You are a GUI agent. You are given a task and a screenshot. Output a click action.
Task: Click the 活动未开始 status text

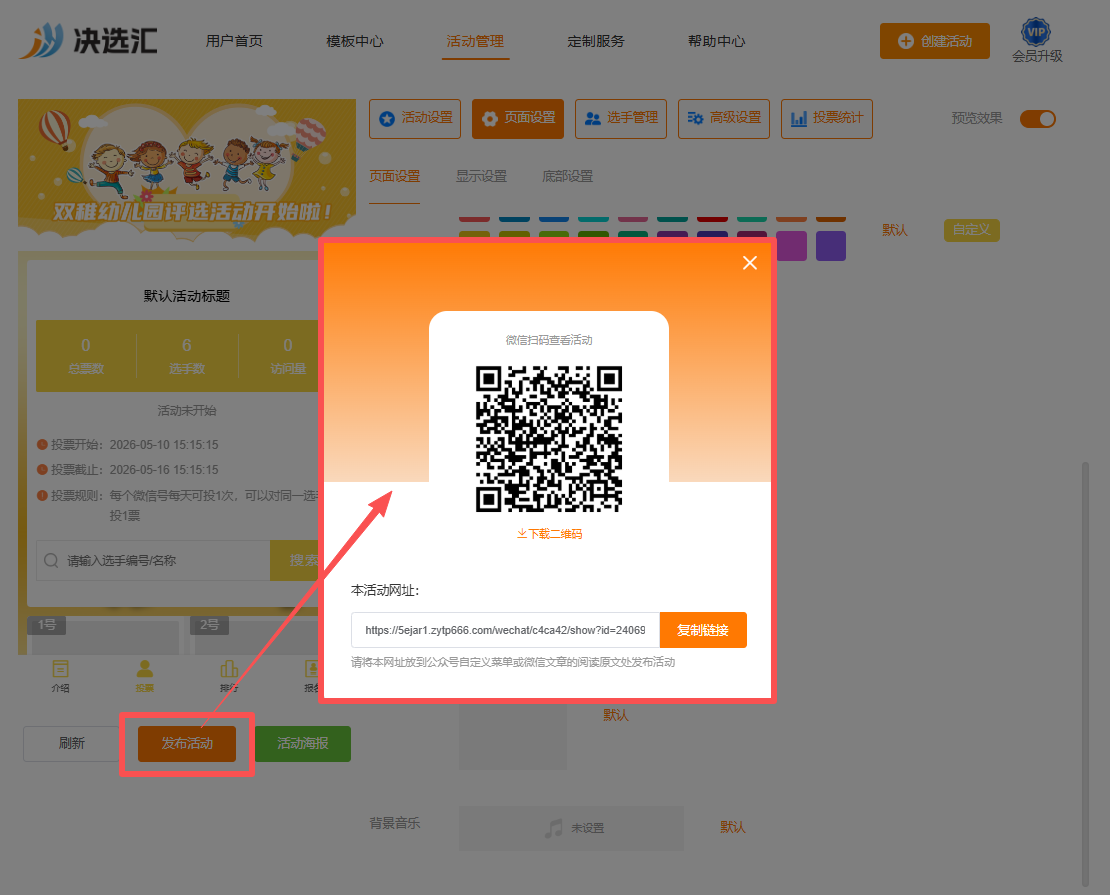pyautogui.click(x=187, y=411)
